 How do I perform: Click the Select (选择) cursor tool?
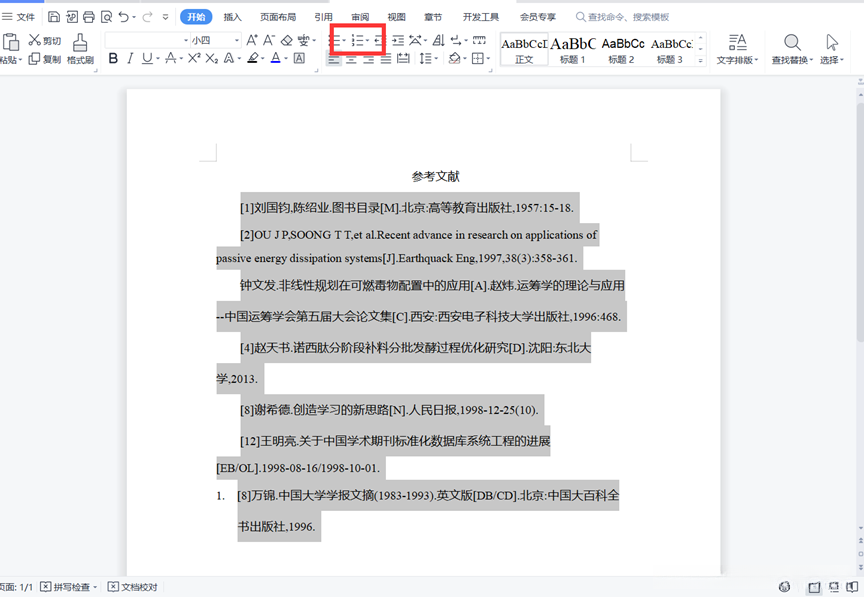pyautogui.click(x=831, y=49)
